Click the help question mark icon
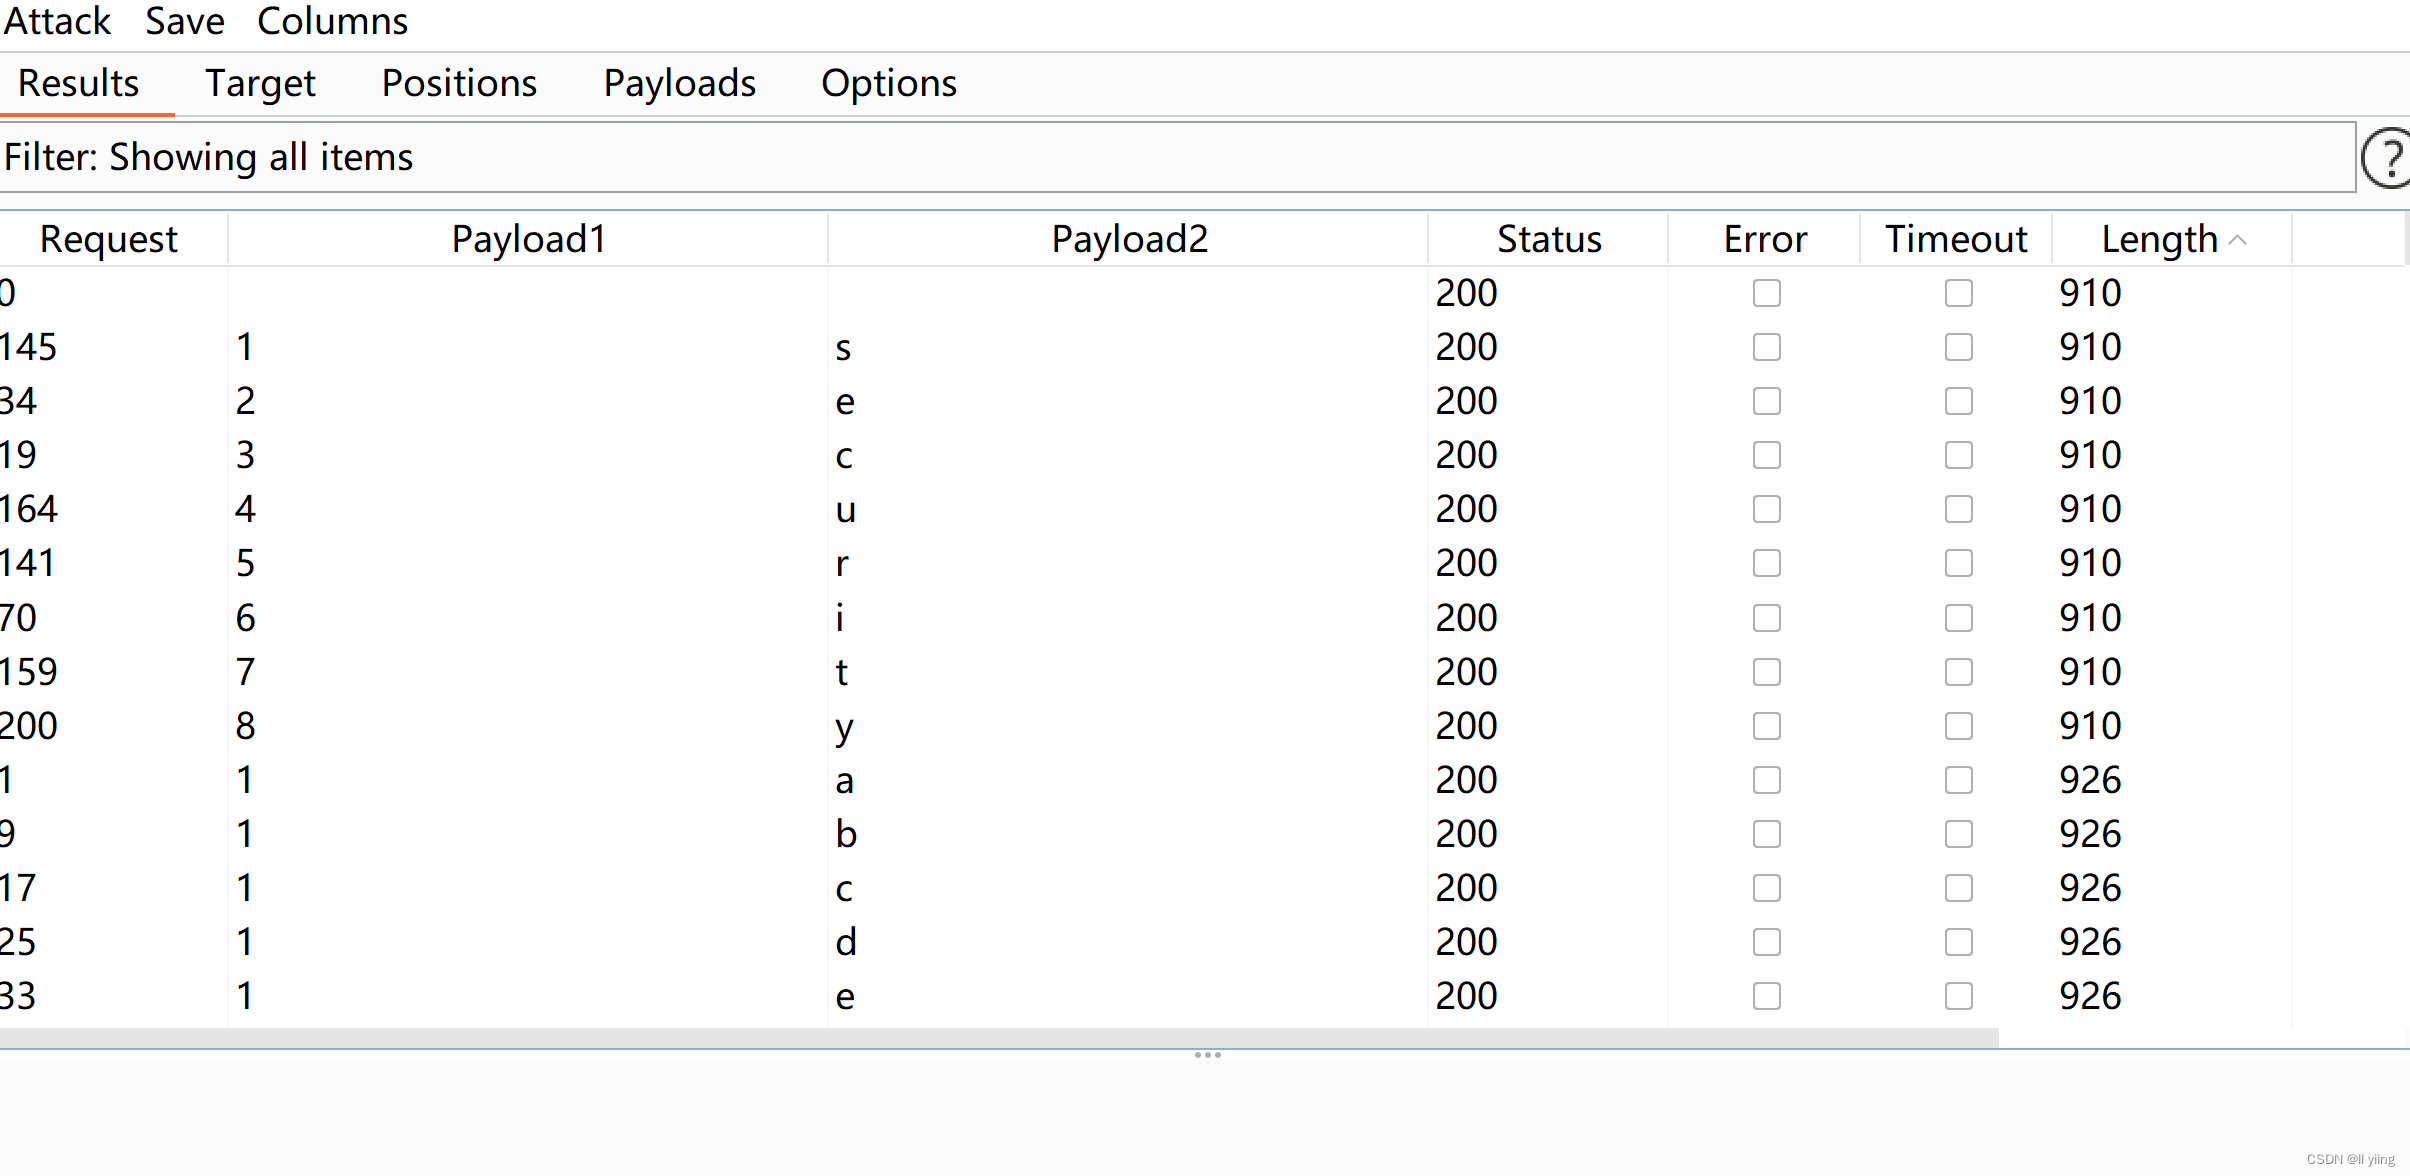Image resolution: width=2410 pixels, height=1176 pixels. click(2388, 159)
